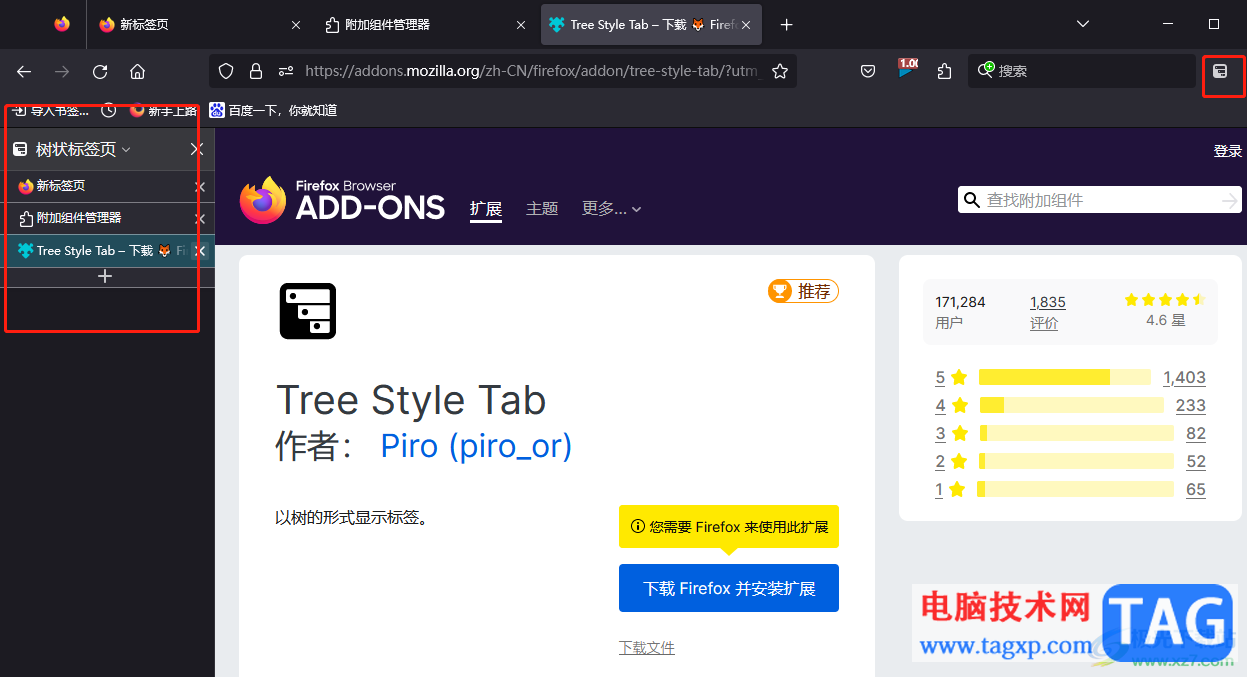Select the 5-star rating bar

[x=1065, y=377]
